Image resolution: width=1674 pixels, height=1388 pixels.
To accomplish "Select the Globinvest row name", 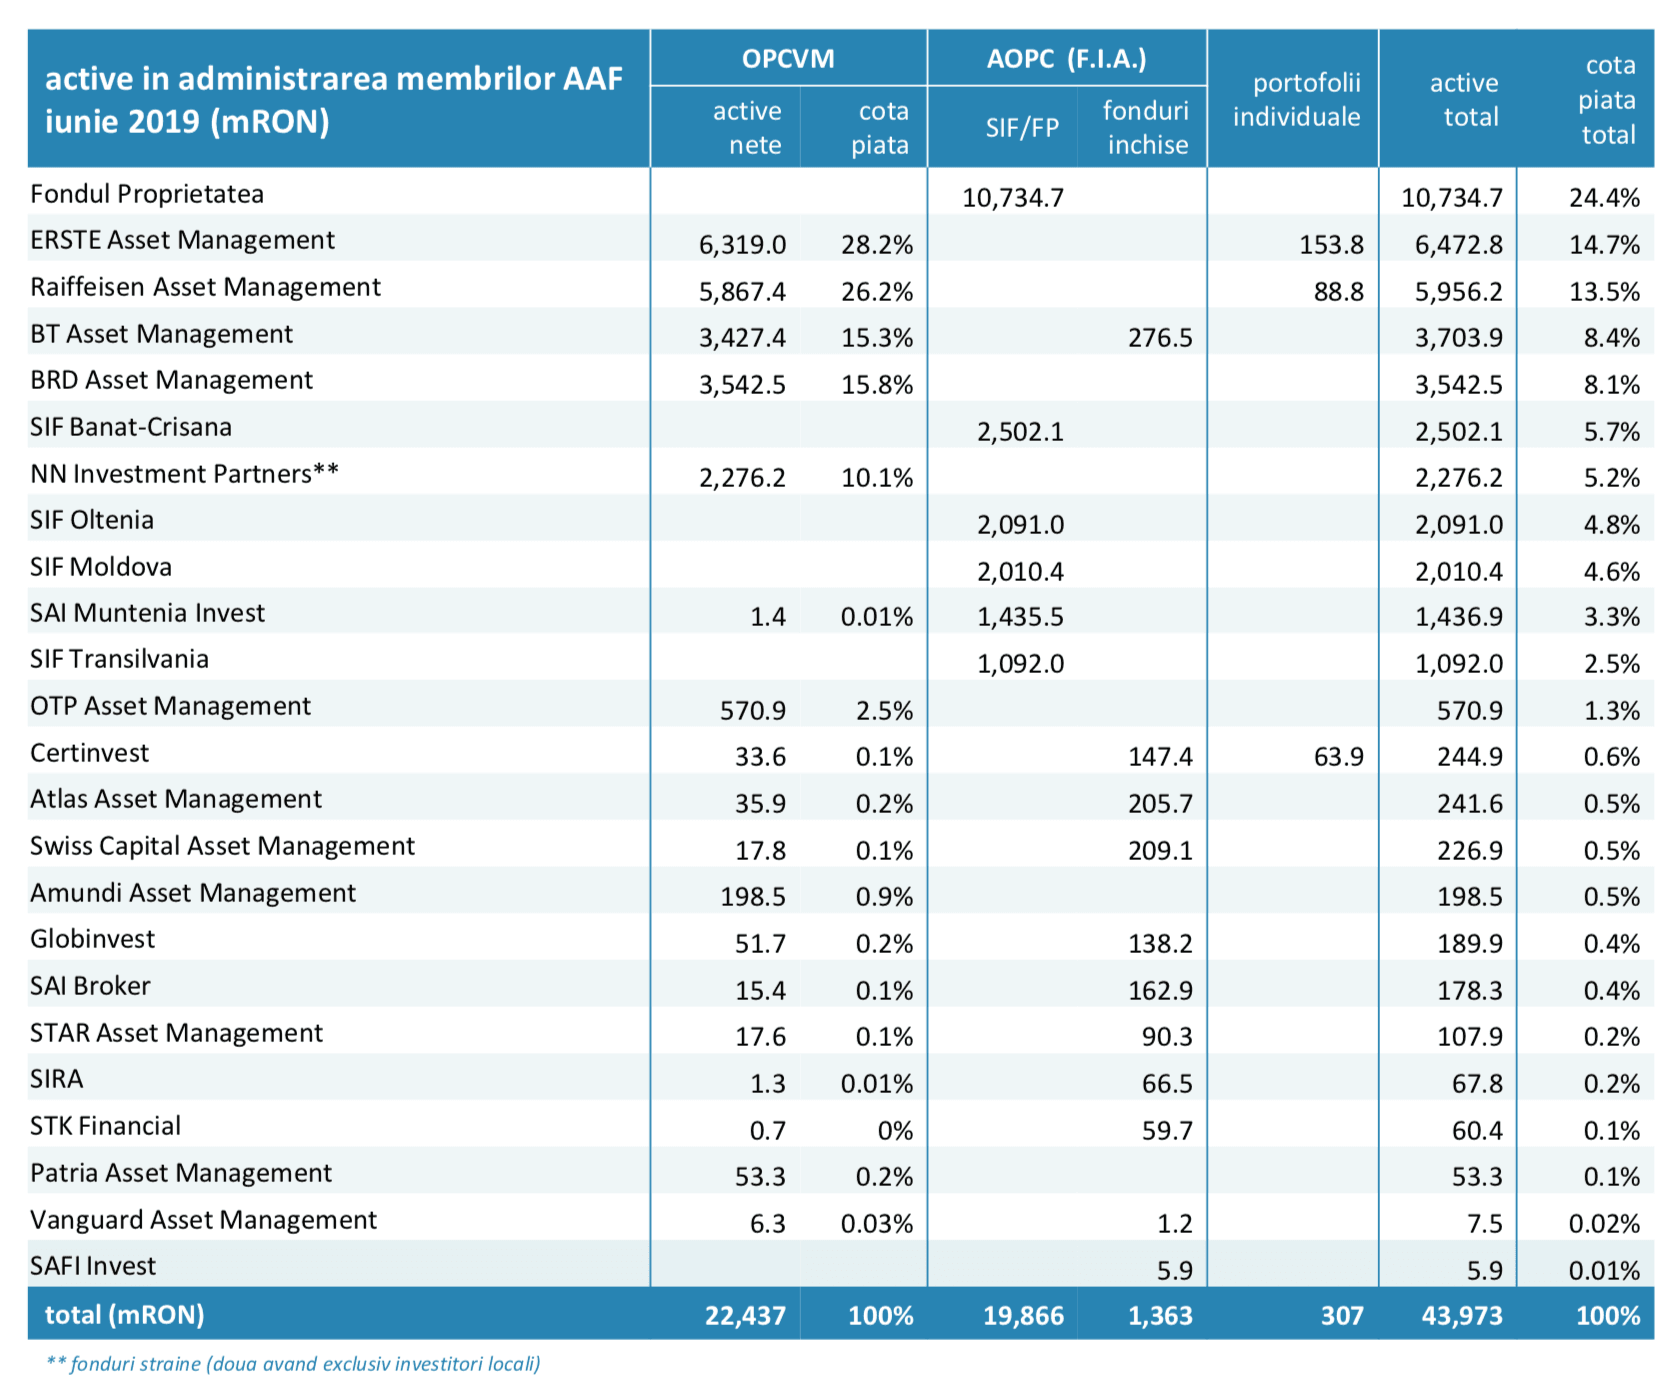I will [x=92, y=939].
